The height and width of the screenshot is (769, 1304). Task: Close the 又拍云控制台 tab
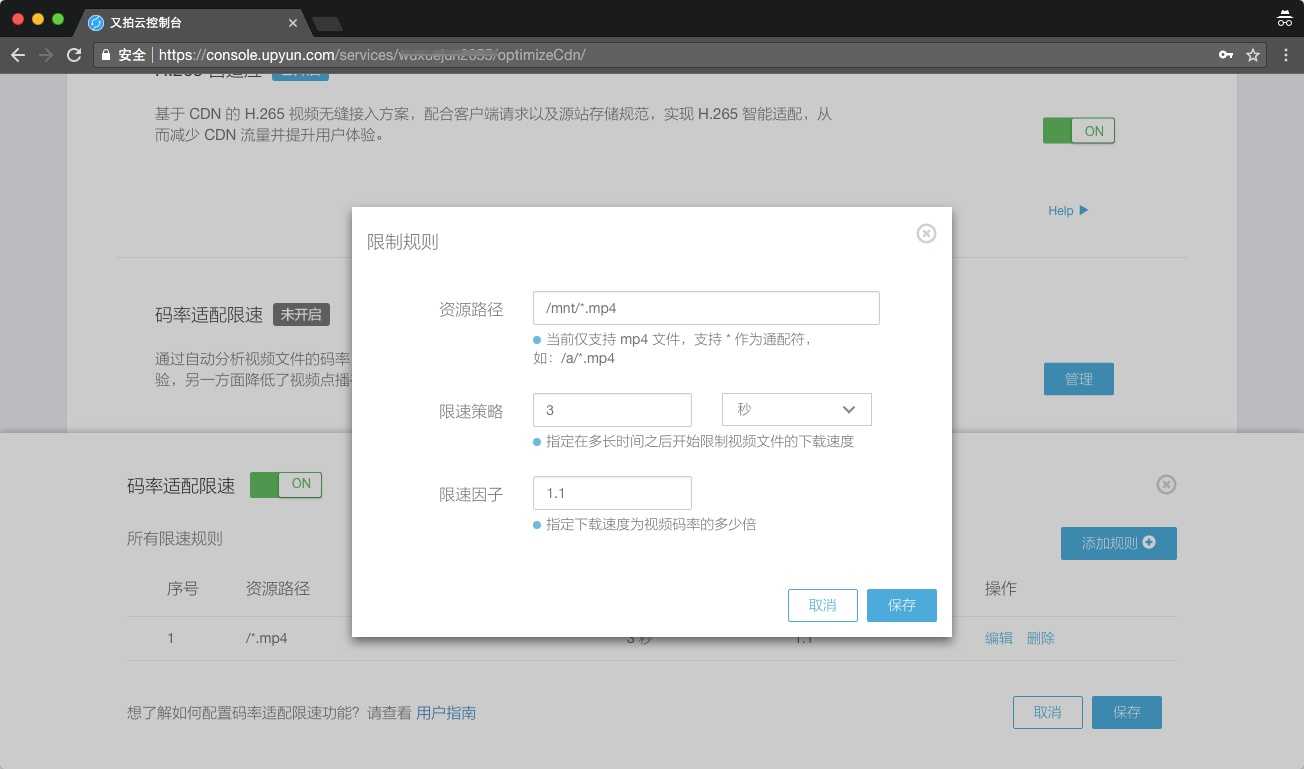tap(293, 22)
